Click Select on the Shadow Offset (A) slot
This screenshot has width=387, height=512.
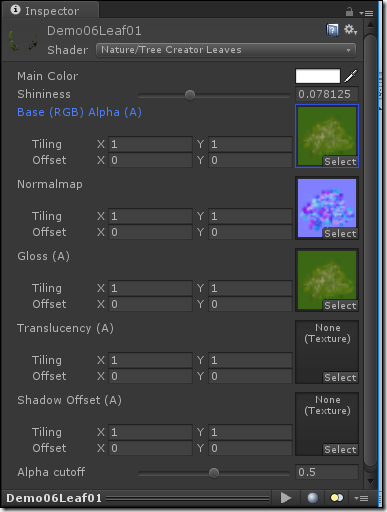pos(340,450)
